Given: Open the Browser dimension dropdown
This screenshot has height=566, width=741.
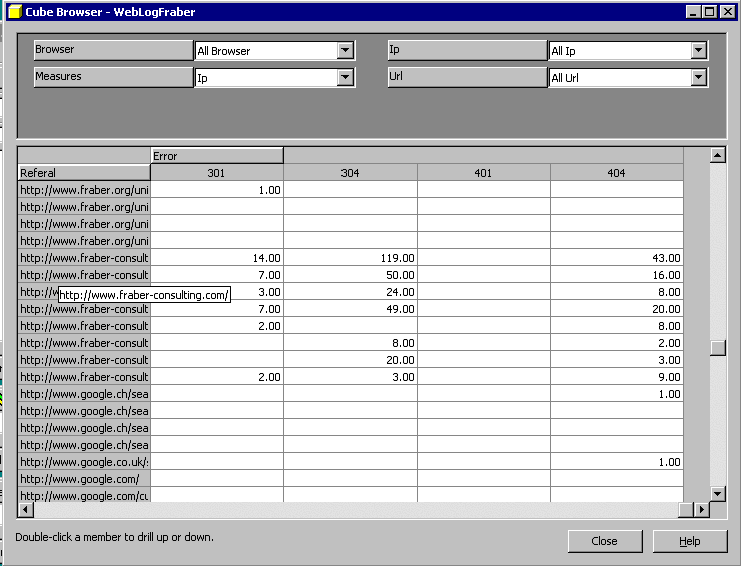Looking at the screenshot, I should point(346,51).
